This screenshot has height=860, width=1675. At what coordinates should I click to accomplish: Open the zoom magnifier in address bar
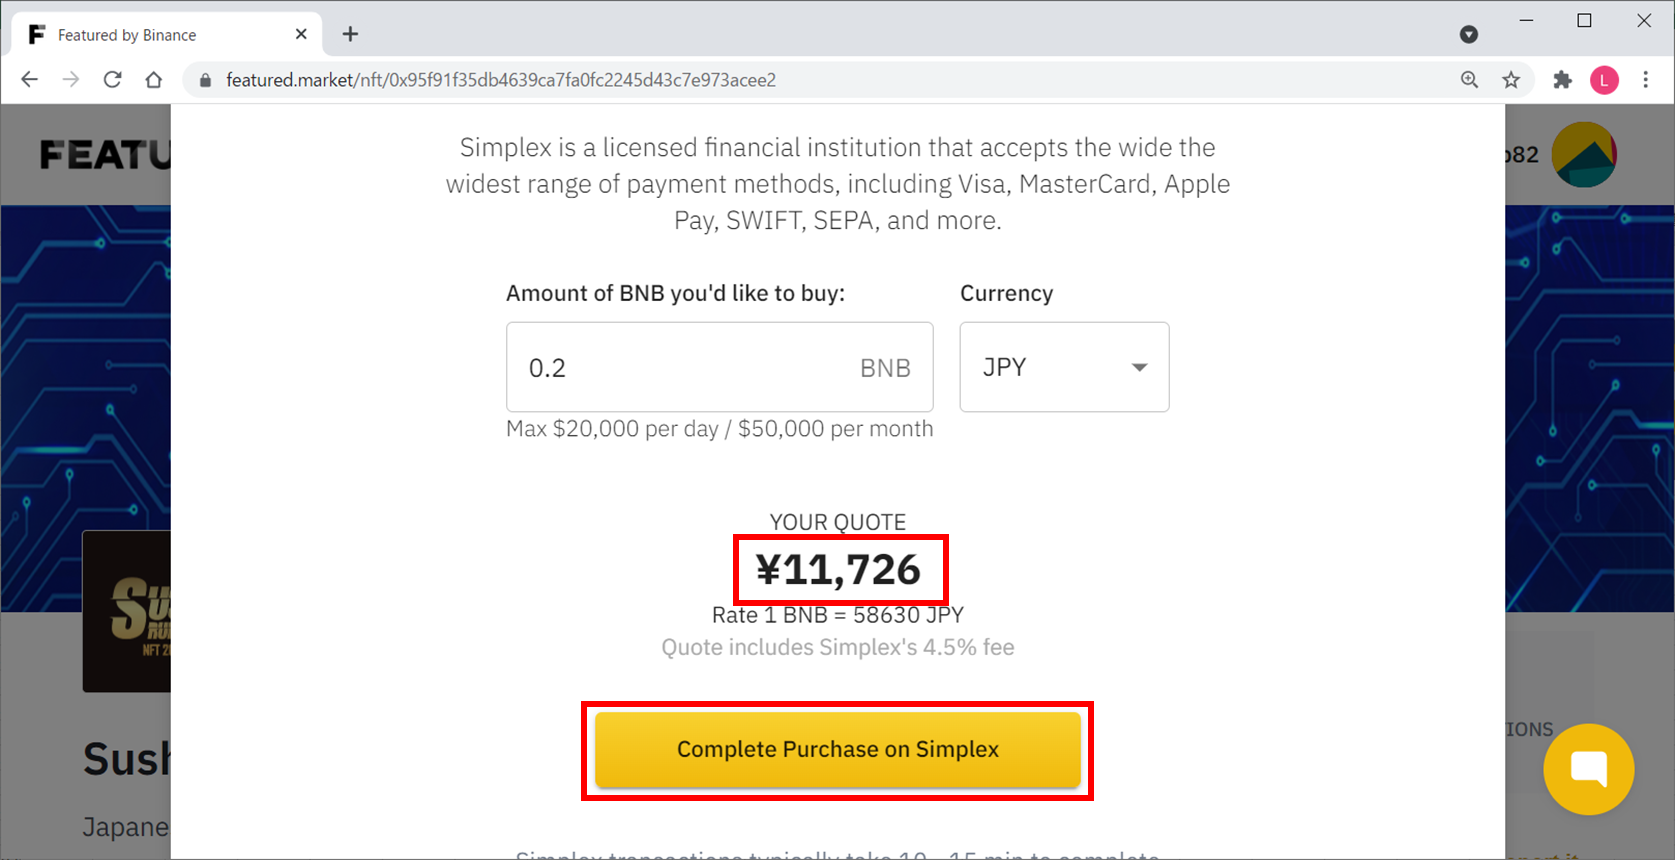(x=1469, y=80)
